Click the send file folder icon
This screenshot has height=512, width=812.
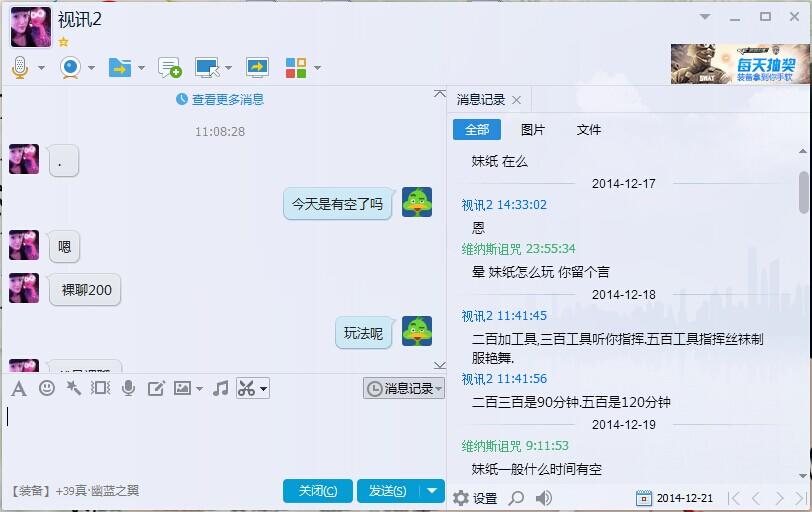point(120,67)
